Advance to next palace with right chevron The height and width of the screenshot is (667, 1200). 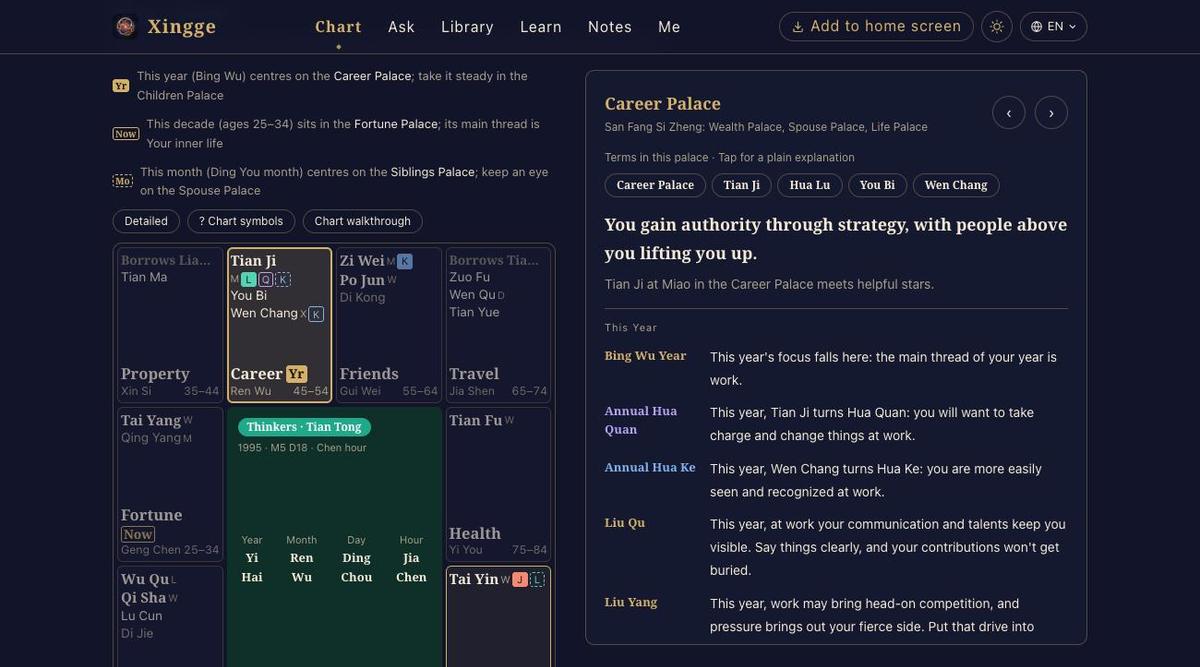(x=1051, y=113)
